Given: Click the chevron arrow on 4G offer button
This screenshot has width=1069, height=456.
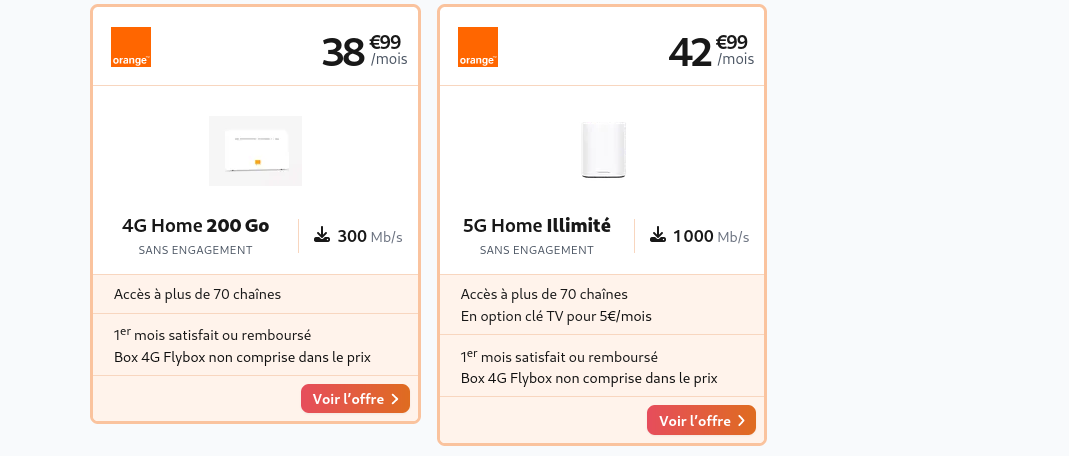Looking at the screenshot, I should (395, 399).
